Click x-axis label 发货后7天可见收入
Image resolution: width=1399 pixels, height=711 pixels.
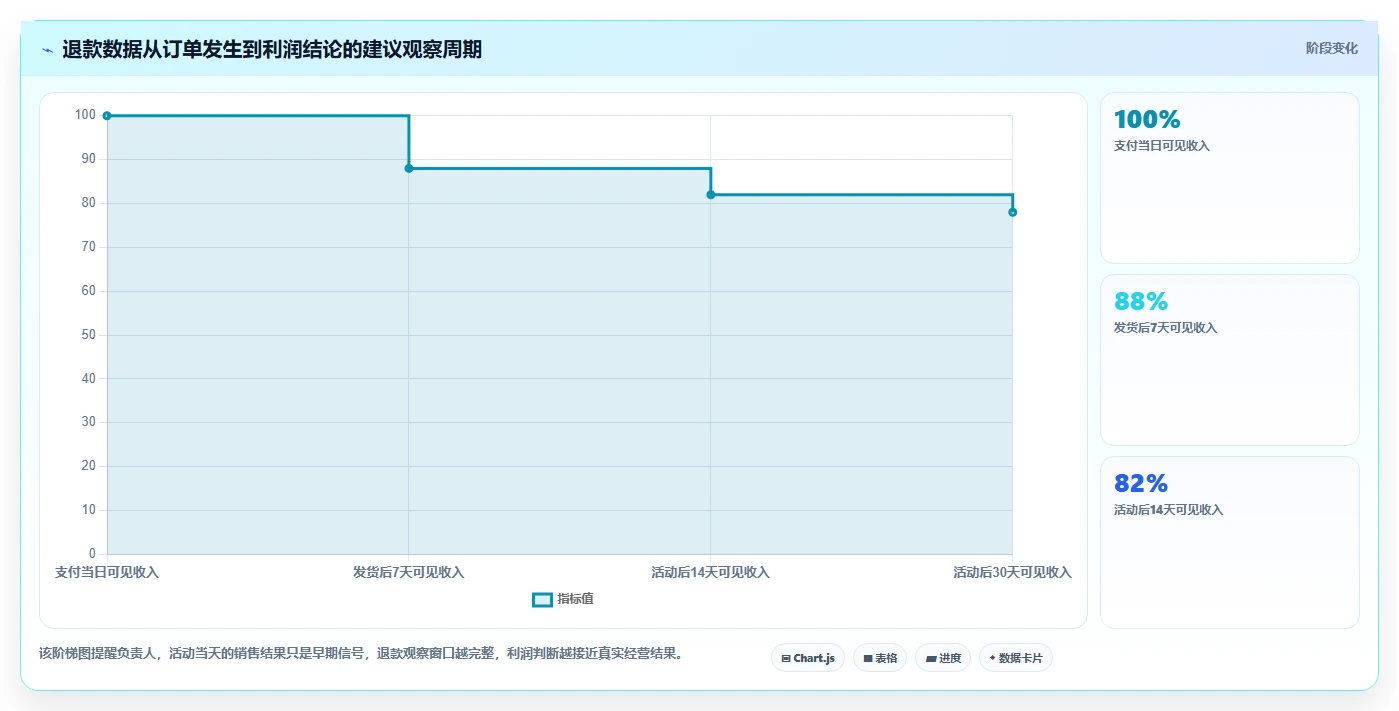tap(409, 573)
